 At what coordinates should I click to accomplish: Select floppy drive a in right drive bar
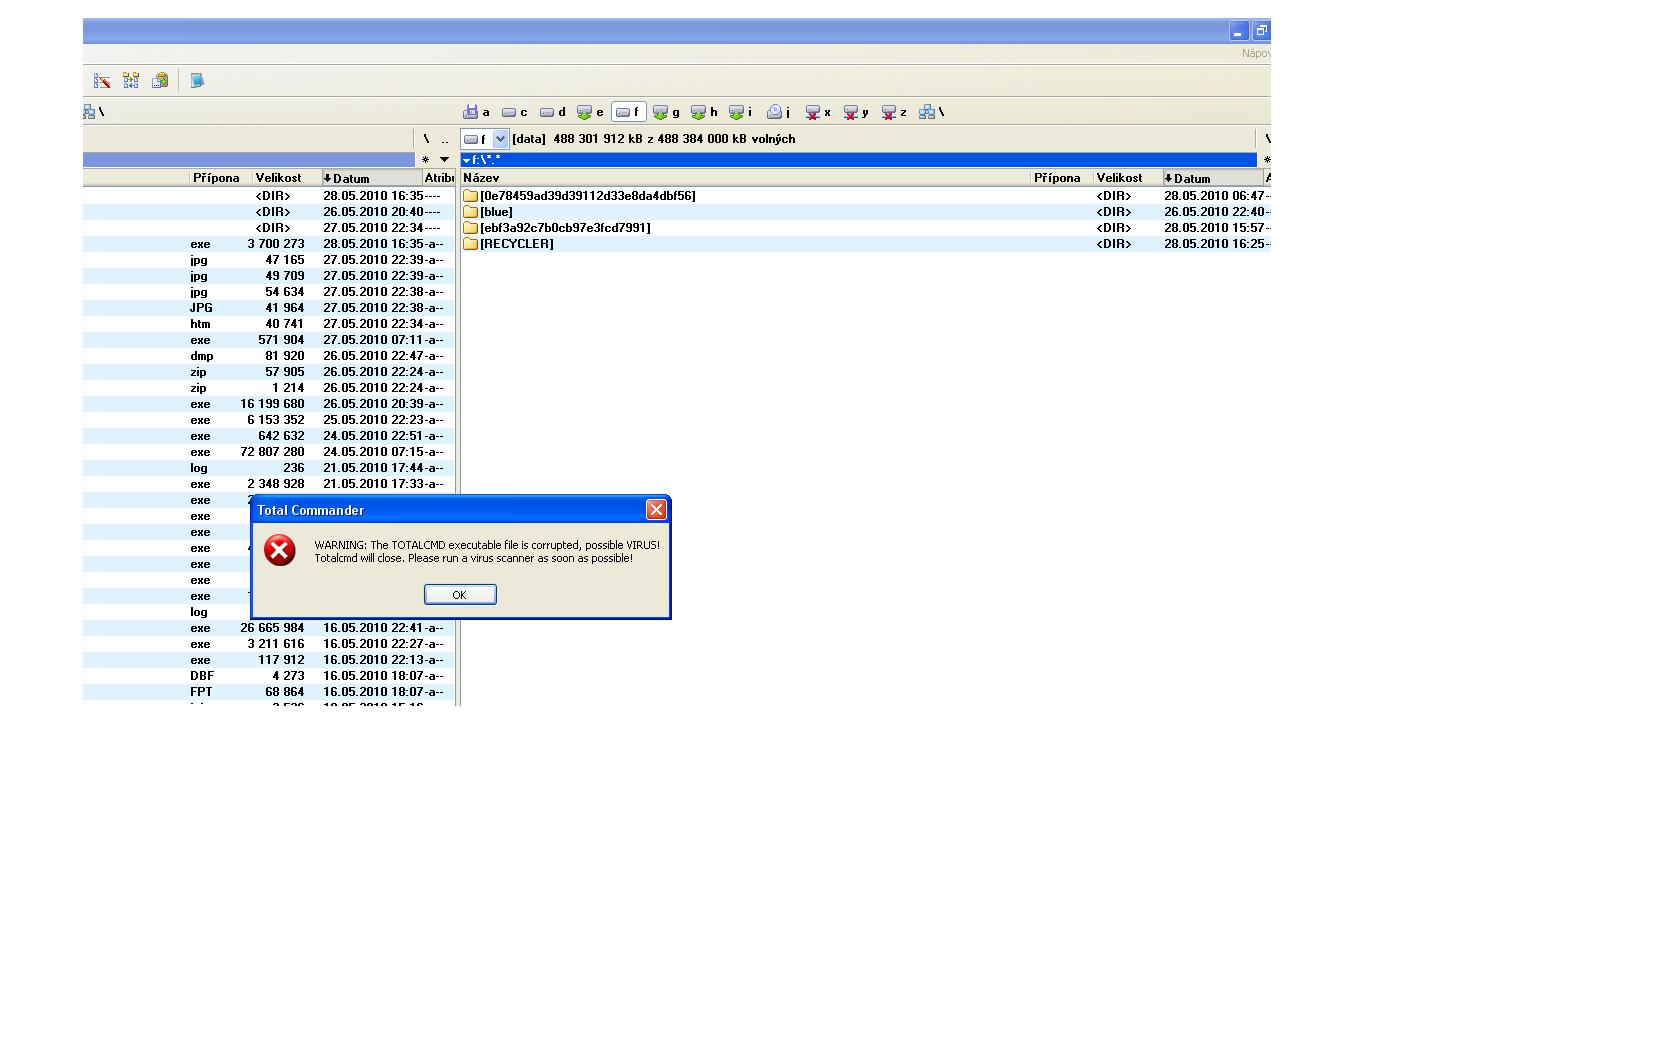477,112
